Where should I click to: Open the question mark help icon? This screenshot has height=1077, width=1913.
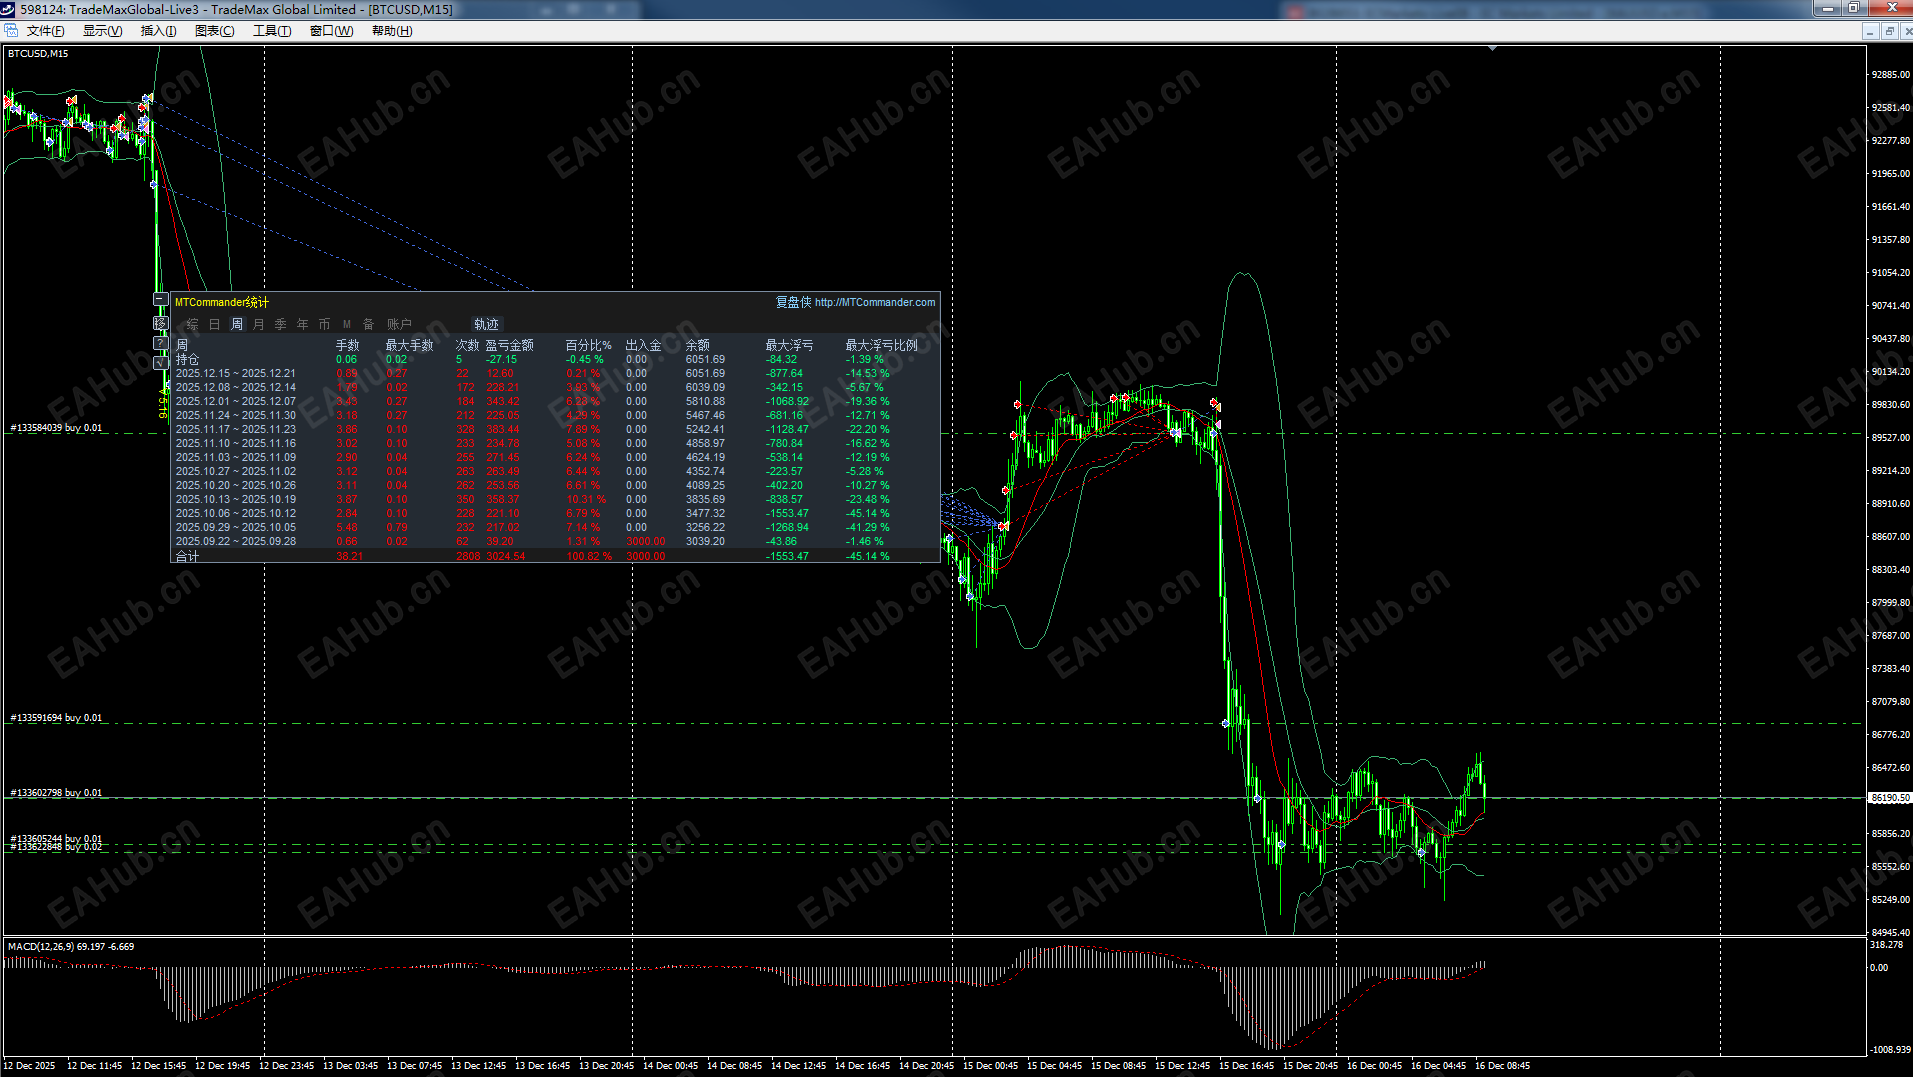[x=160, y=343]
